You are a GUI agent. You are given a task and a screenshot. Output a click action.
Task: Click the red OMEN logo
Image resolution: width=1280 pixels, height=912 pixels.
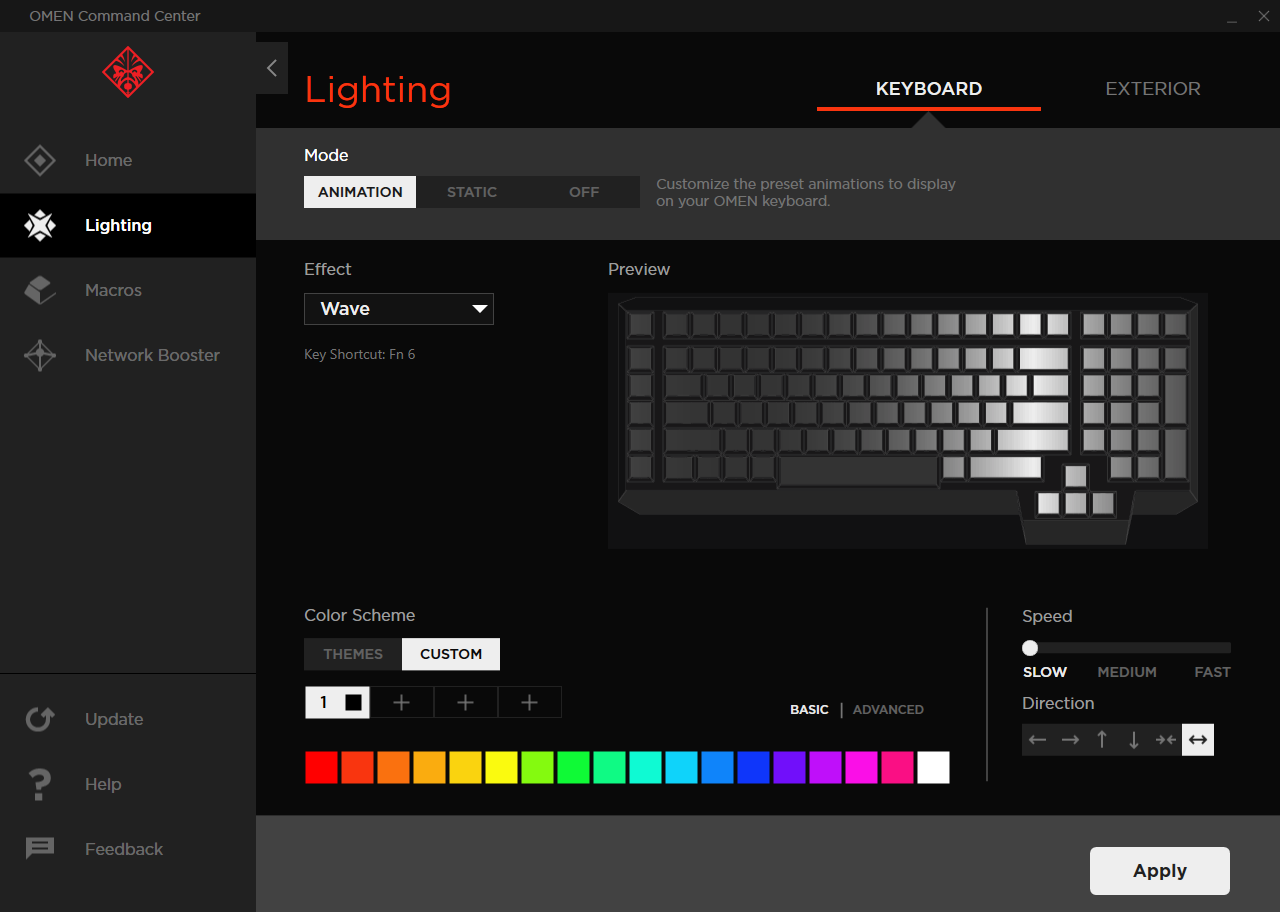[x=128, y=71]
